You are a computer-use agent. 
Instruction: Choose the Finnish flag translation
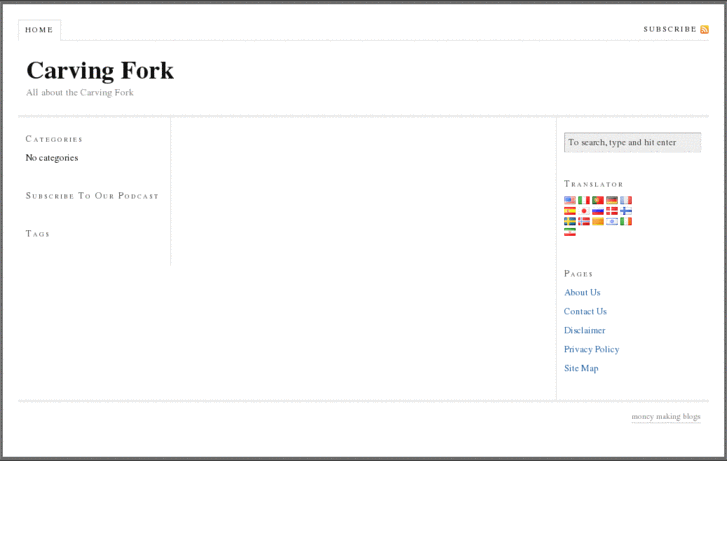tap(626, 211)
